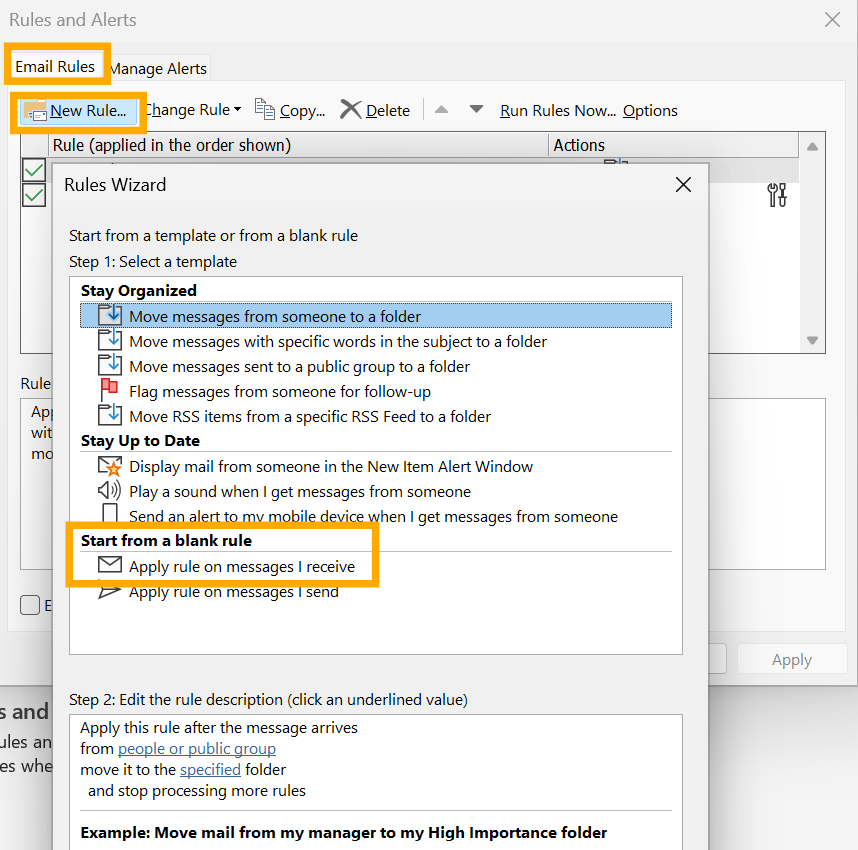Close the Rules and Alerts window

click(x=832, y=20)
